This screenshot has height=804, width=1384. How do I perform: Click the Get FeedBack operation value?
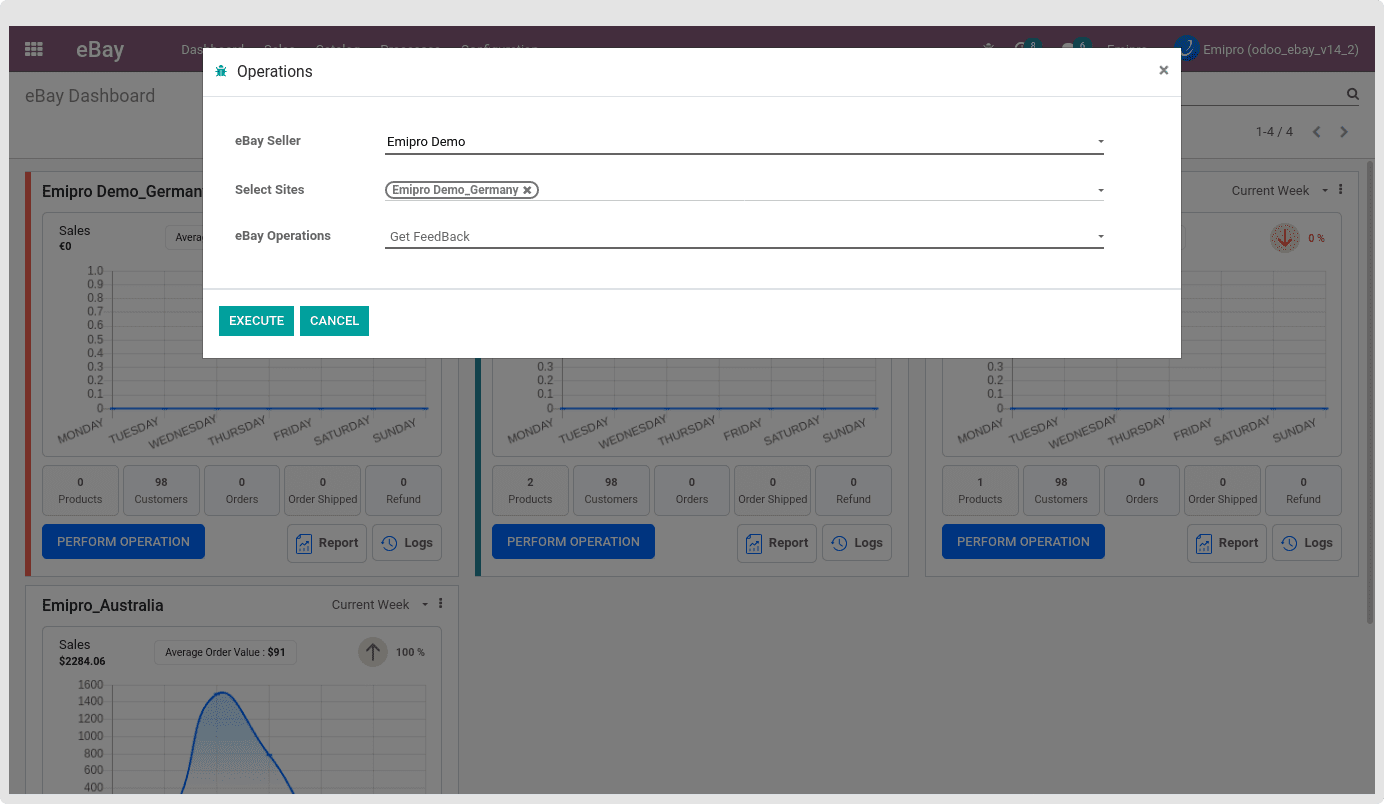[x=430, y=237]
